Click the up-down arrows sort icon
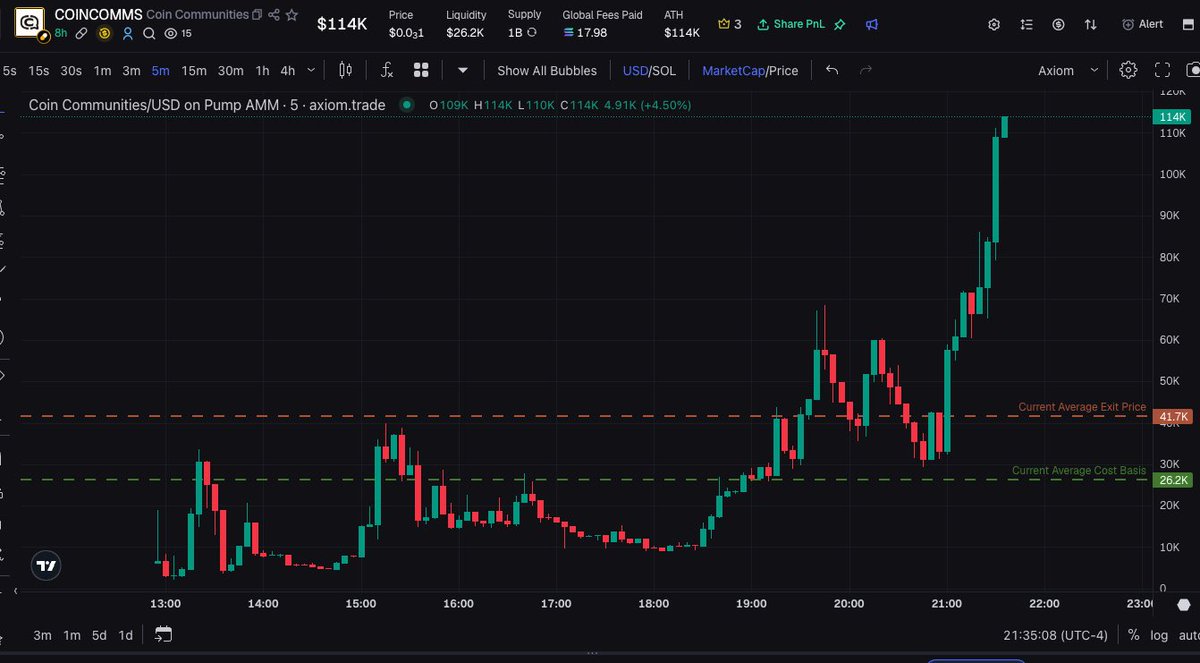 [x=1091, y=24]
